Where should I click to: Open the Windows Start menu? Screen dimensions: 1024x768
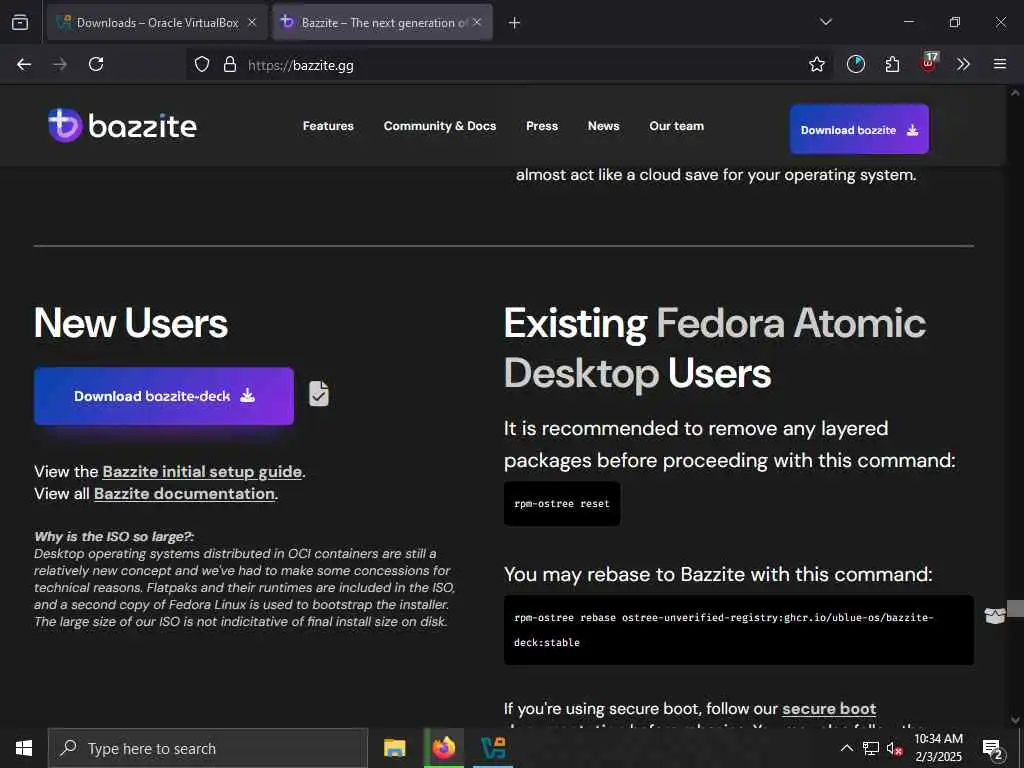24,748
